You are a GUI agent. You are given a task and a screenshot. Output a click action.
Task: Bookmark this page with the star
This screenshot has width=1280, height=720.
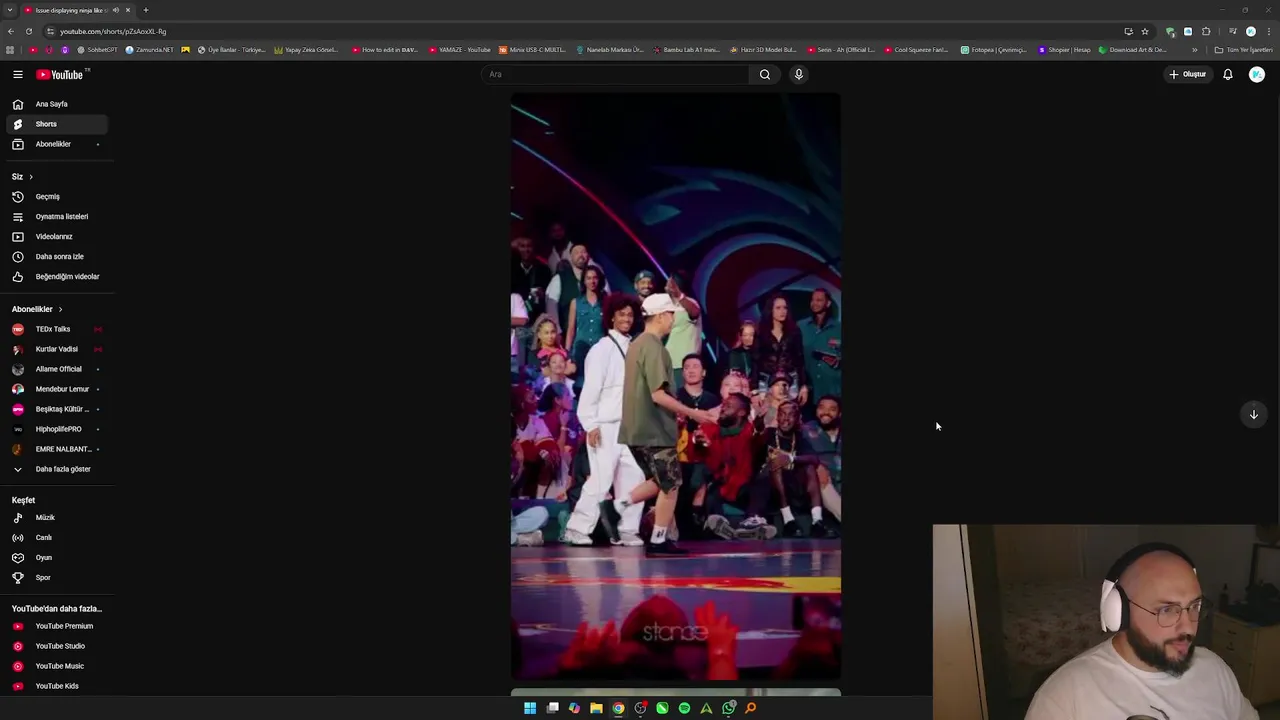1145,31
